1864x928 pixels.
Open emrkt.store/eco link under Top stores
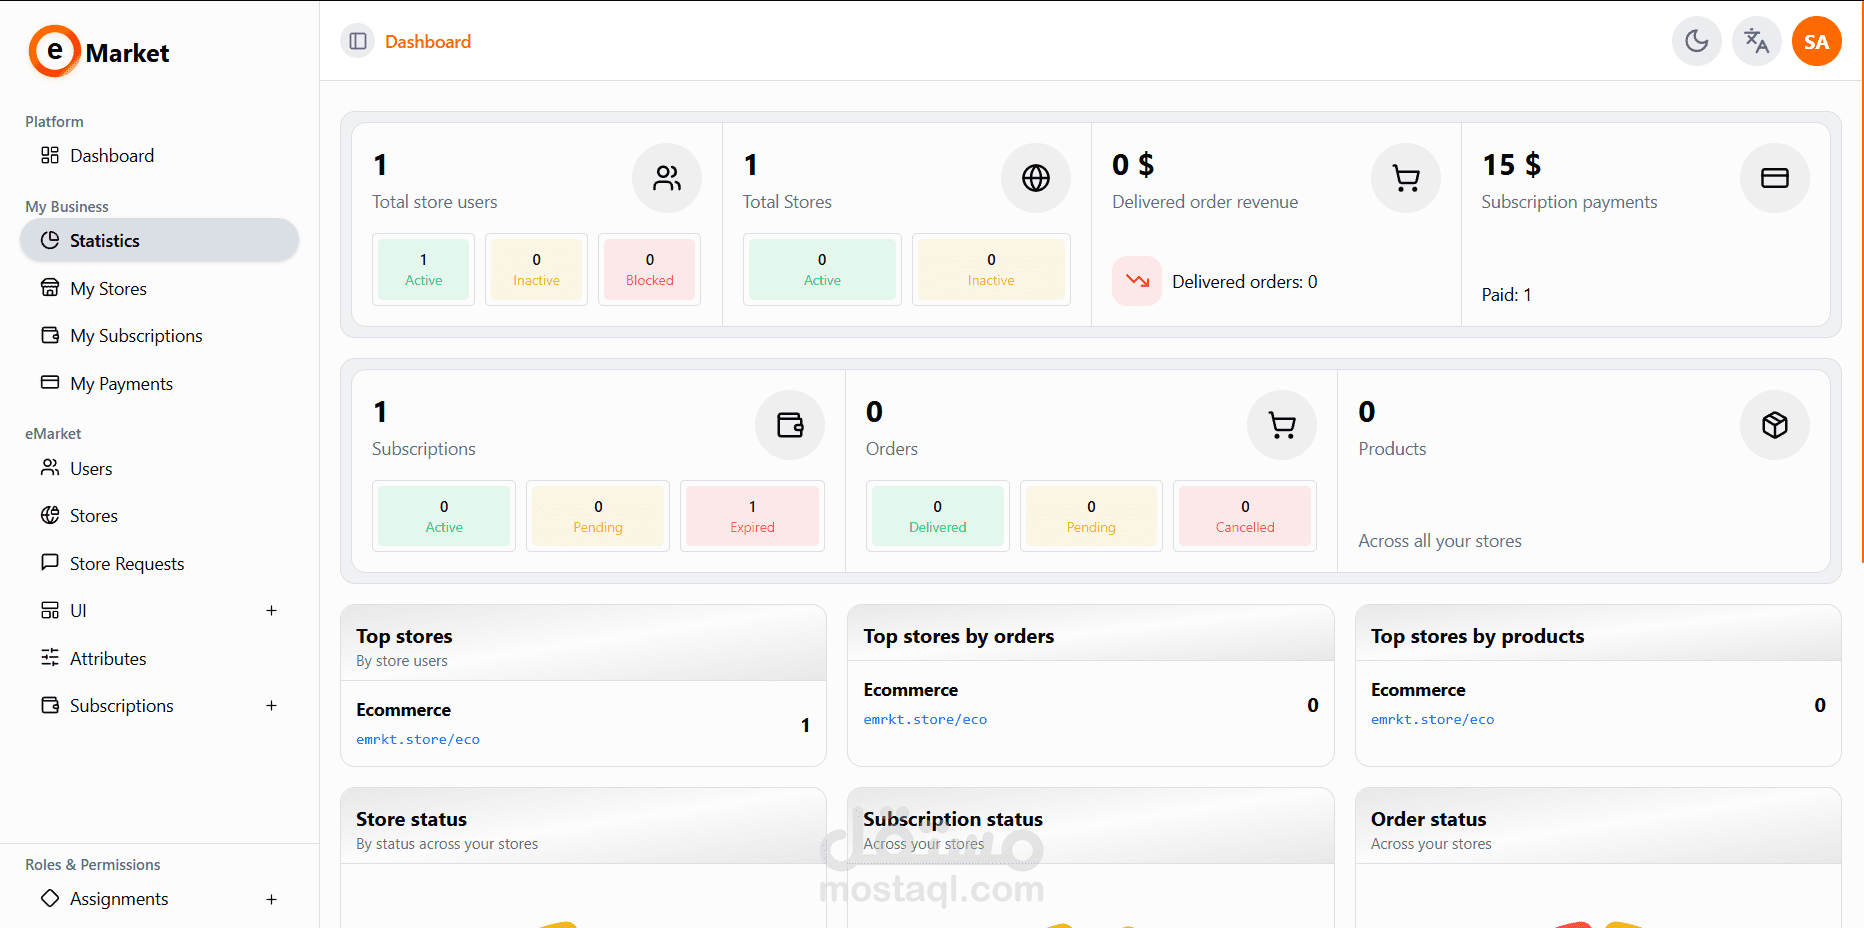pos(418,740)
